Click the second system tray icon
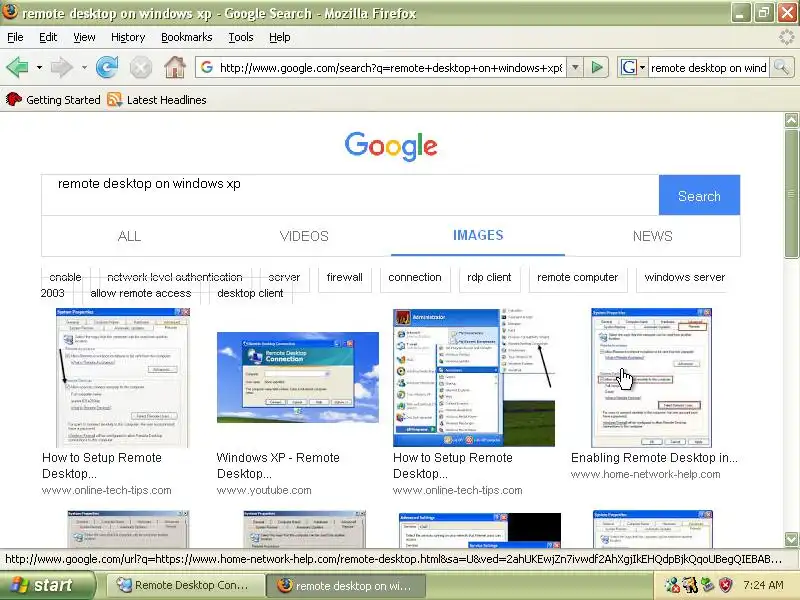 [x=690, y=585]
